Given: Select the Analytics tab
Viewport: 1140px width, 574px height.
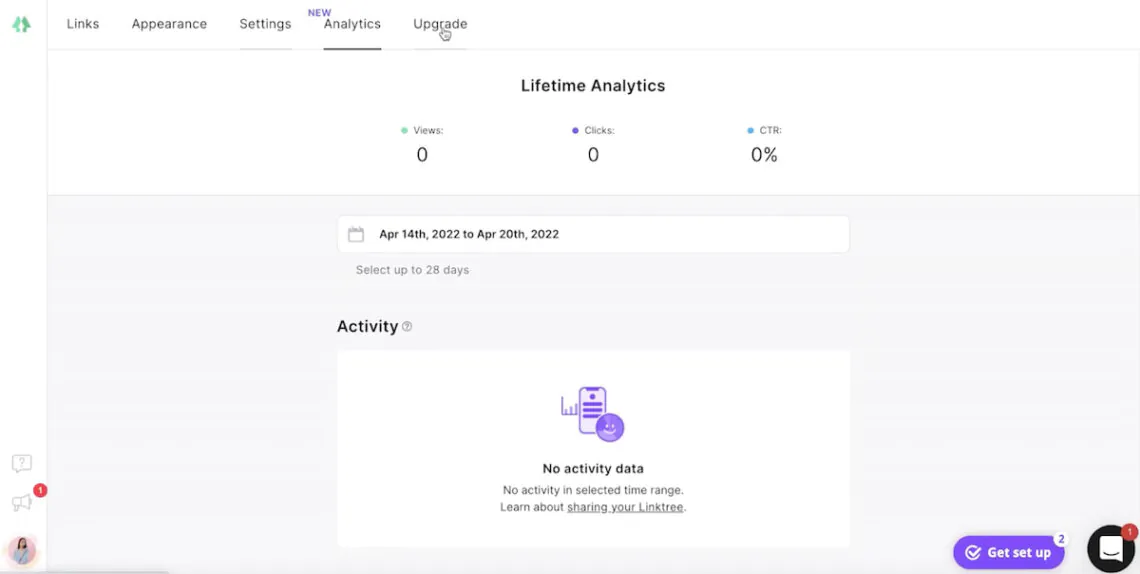Looking at the screenshot, I should tap(352, 24).
